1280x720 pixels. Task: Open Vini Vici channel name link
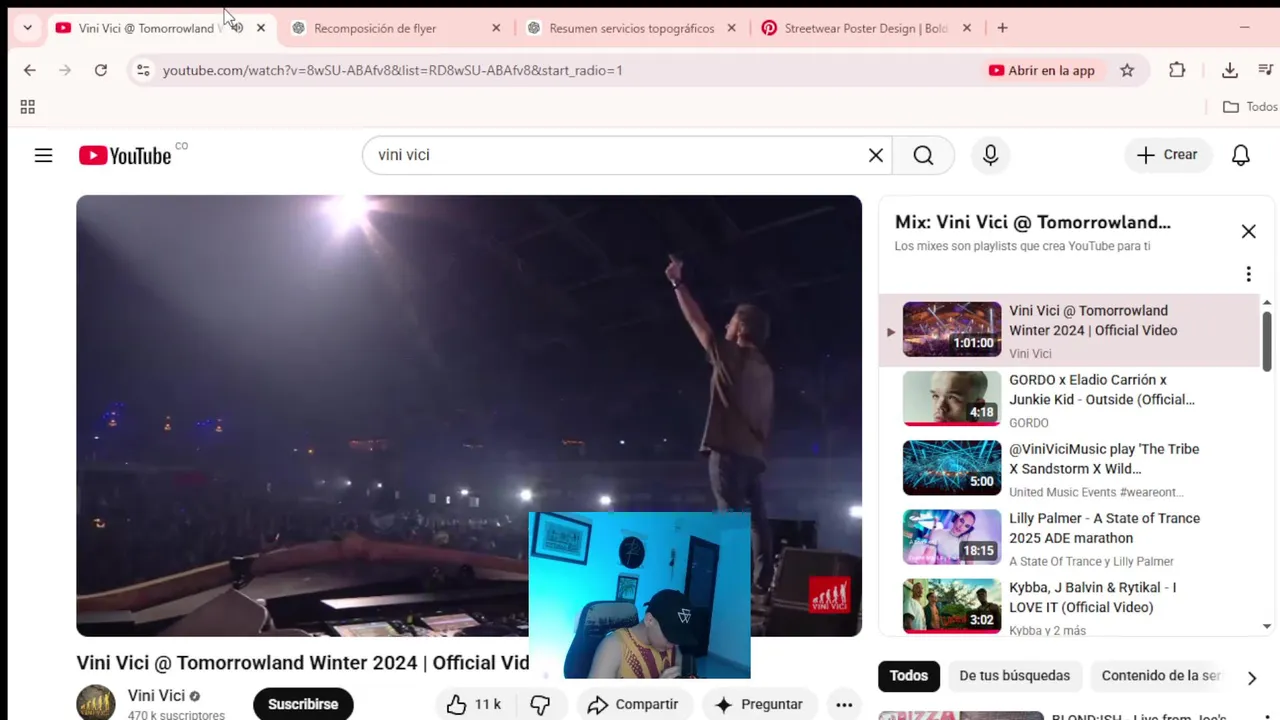(x=156, y=696)
